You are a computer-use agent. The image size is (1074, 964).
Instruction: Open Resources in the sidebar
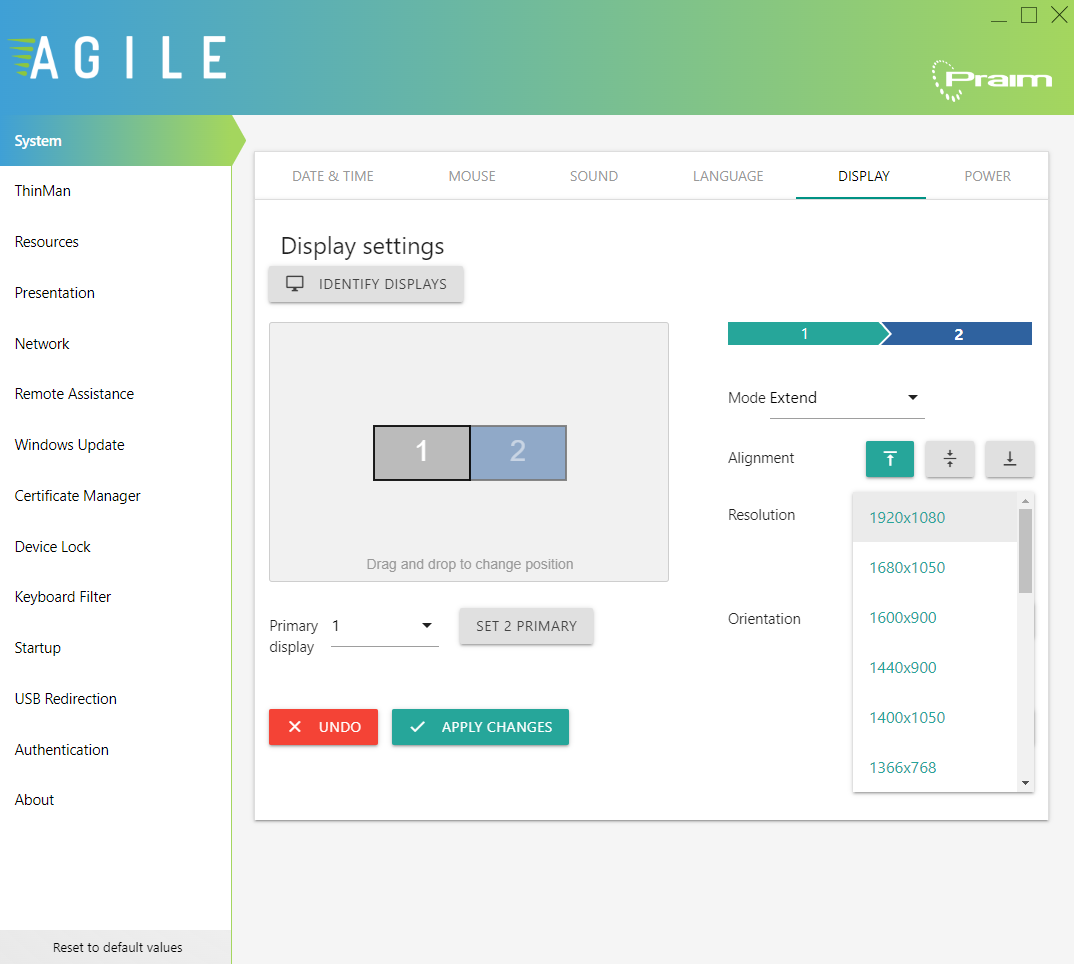(115, 242)
